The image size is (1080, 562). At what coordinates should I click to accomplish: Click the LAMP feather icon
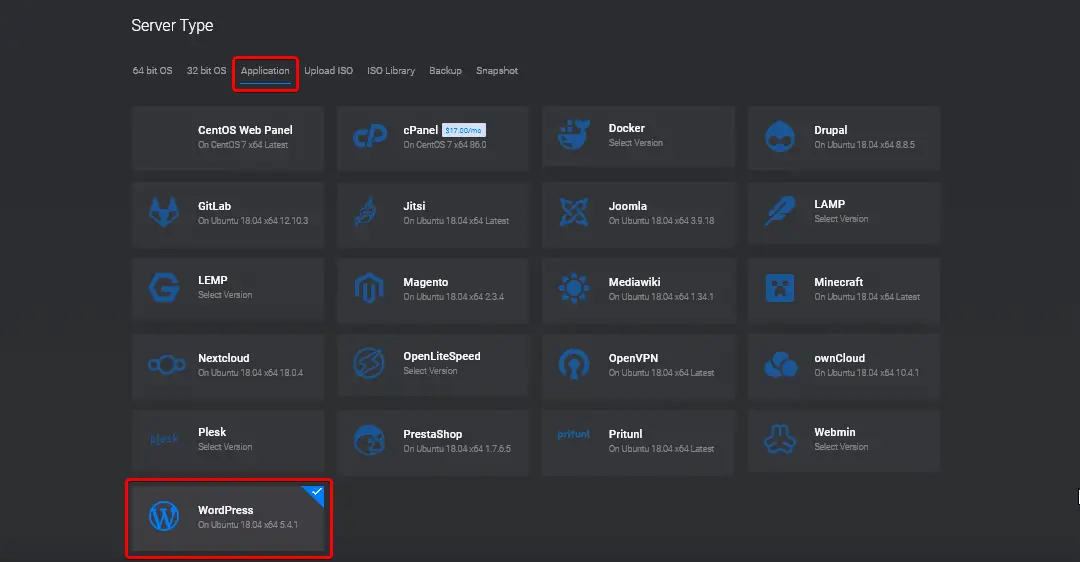(780, 211)
